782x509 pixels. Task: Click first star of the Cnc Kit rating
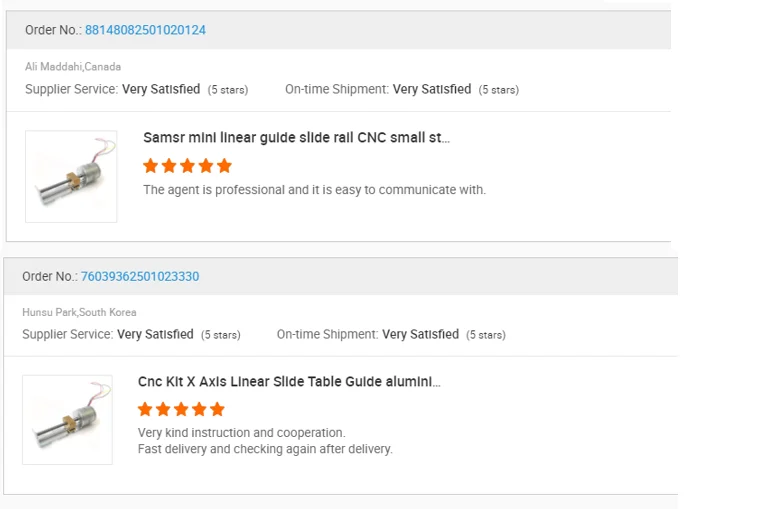(x=145, y=409)
